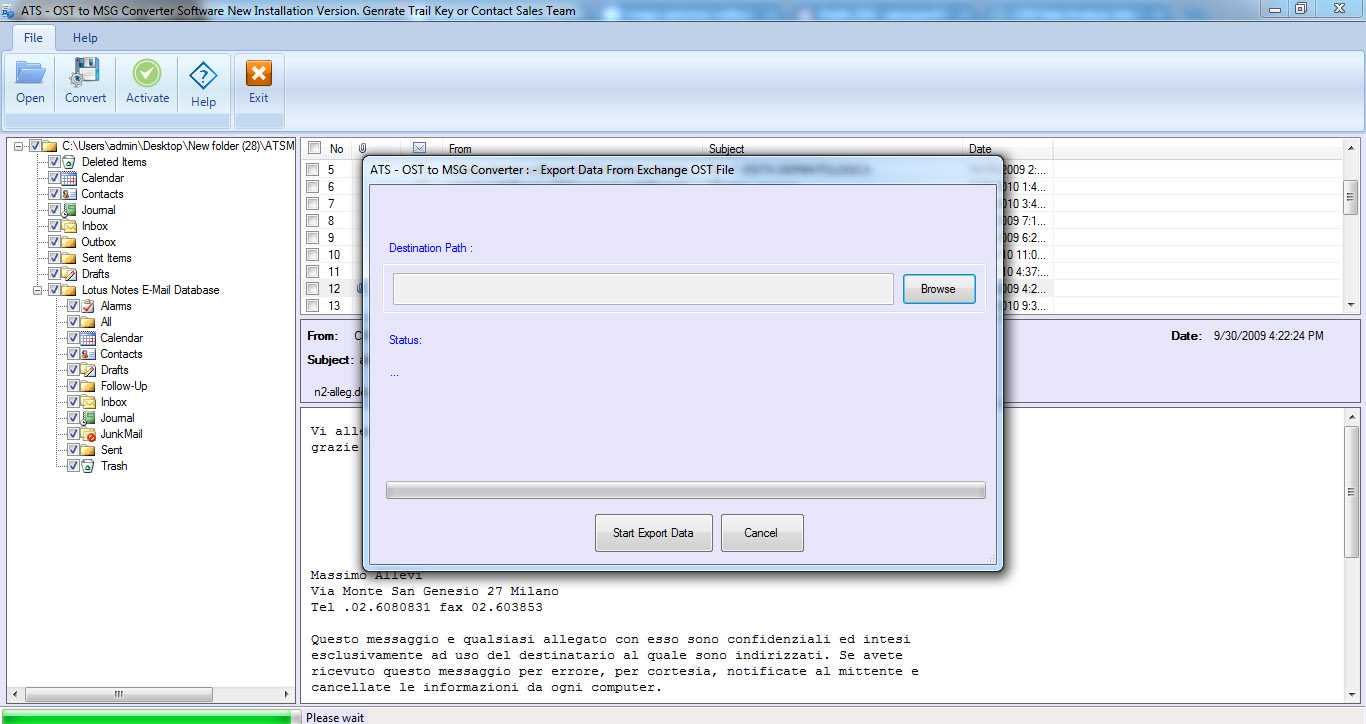Click the Help question mark icon
This screenshot has height=724, width=1366.
pyautogui.click(x=203, y=76)
